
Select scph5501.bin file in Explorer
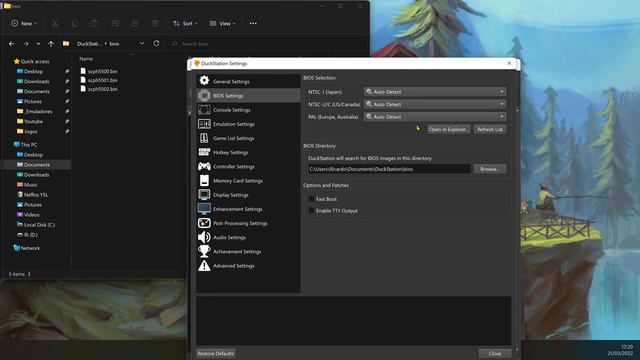tap(99, 80)
